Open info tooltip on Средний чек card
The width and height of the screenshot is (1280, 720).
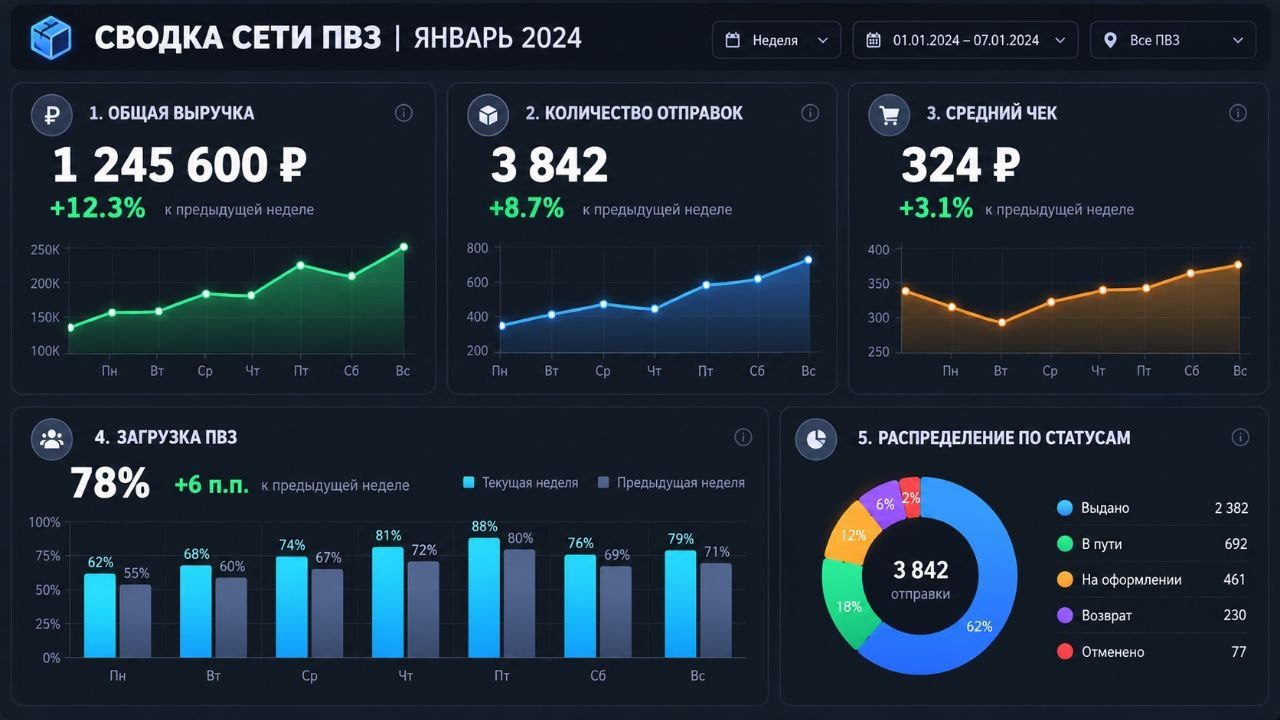(x=1238, y=113)
